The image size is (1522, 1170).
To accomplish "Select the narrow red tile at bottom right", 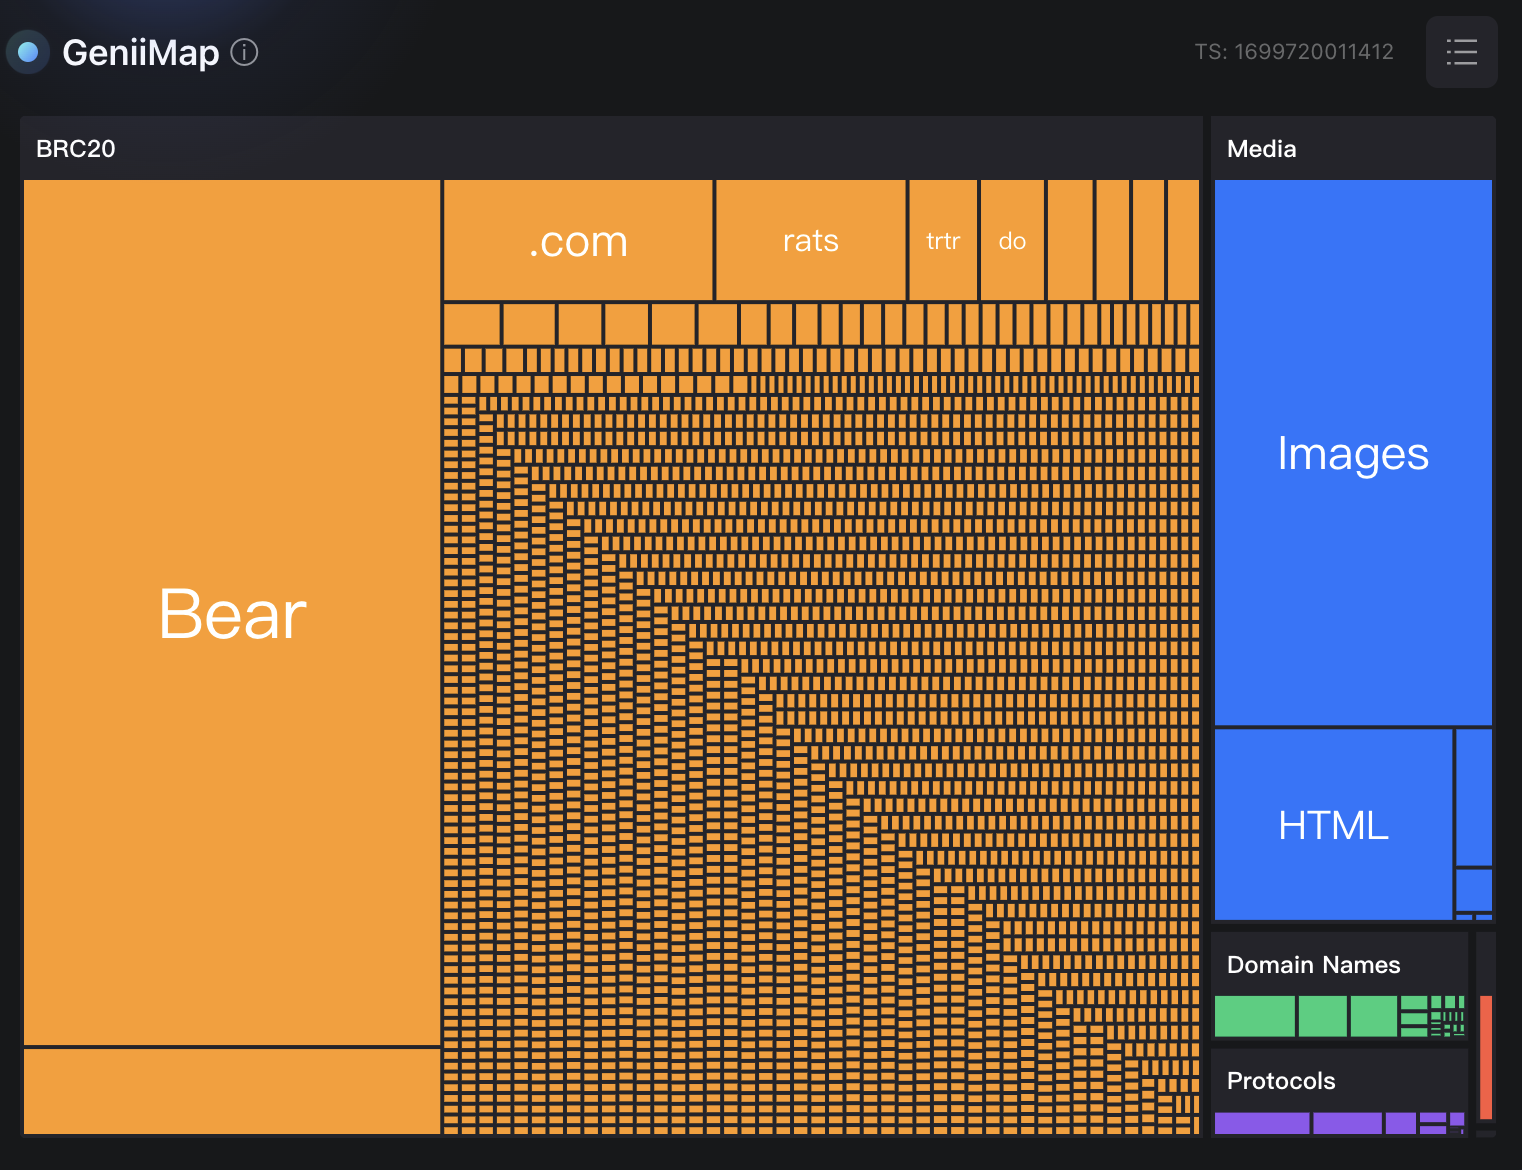I will click(1486, 1057).
